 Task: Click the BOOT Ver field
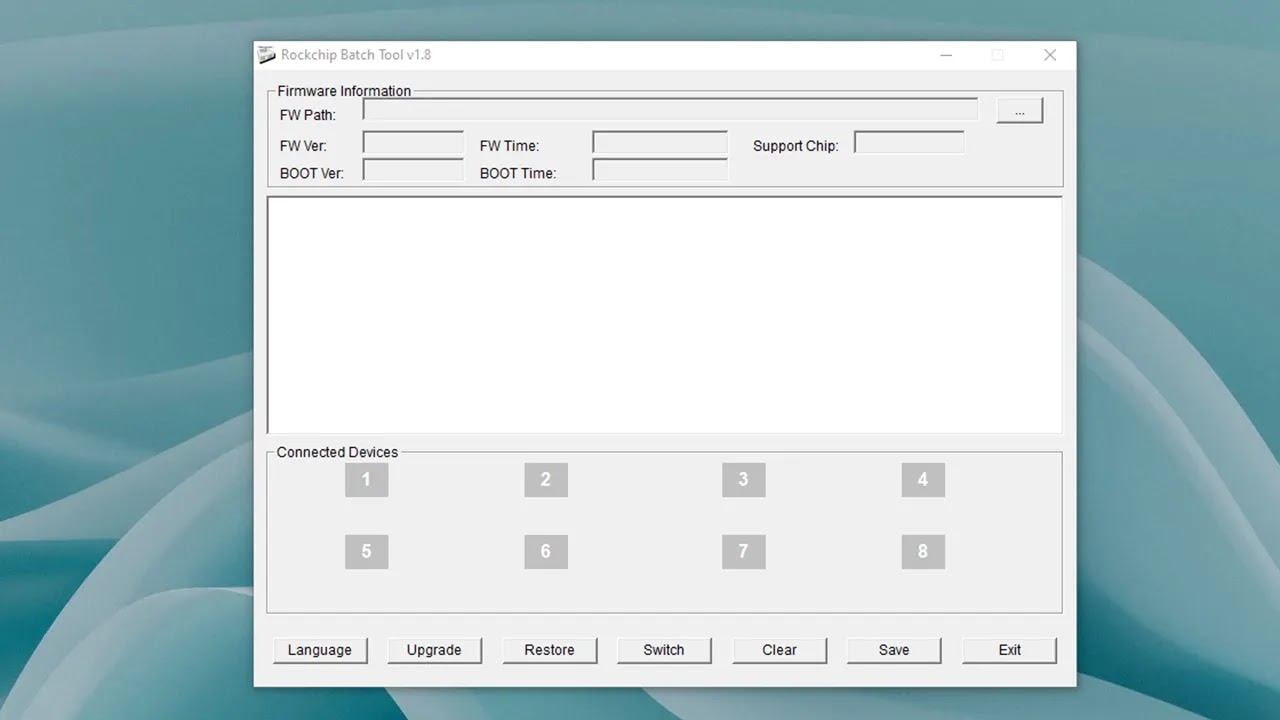point(413,170)
